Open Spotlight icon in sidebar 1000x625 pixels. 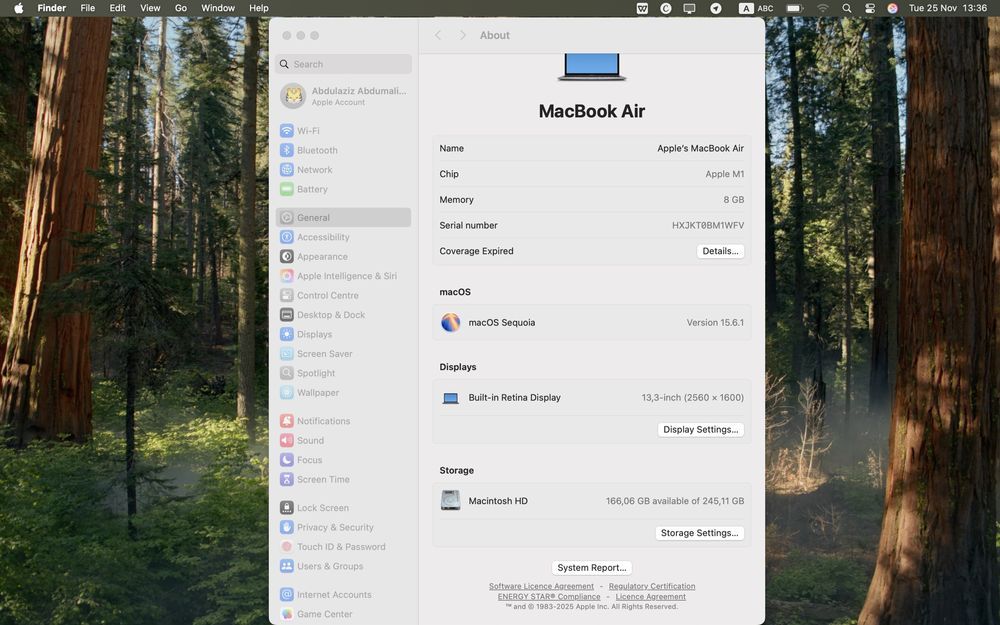coord(287,373)
